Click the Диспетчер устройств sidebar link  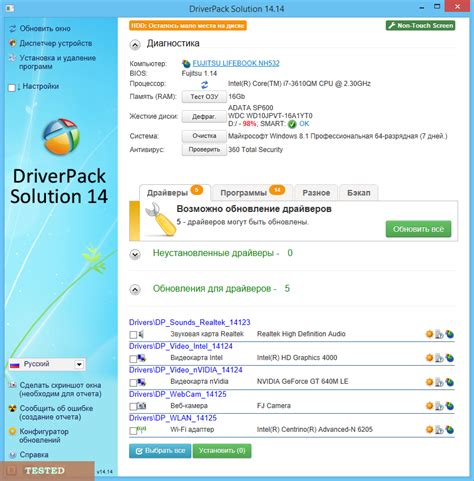[x=56, y=43]
